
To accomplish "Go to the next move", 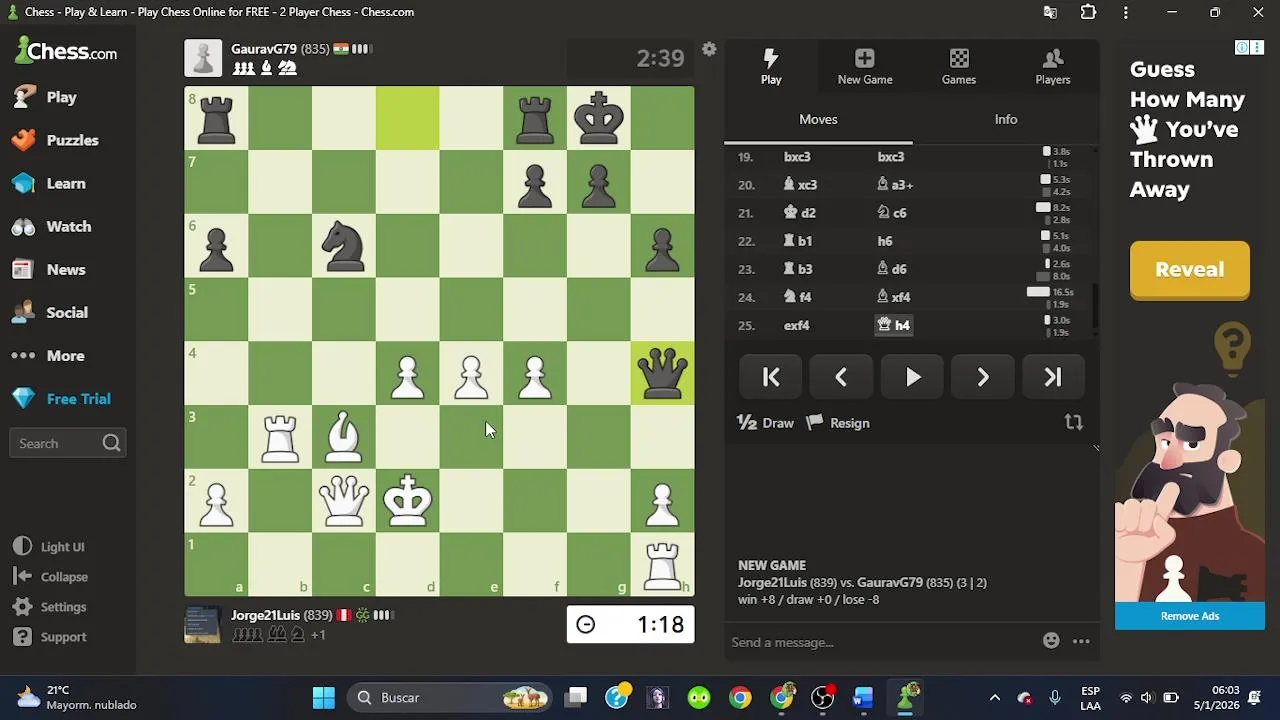I will click(983, 377).
